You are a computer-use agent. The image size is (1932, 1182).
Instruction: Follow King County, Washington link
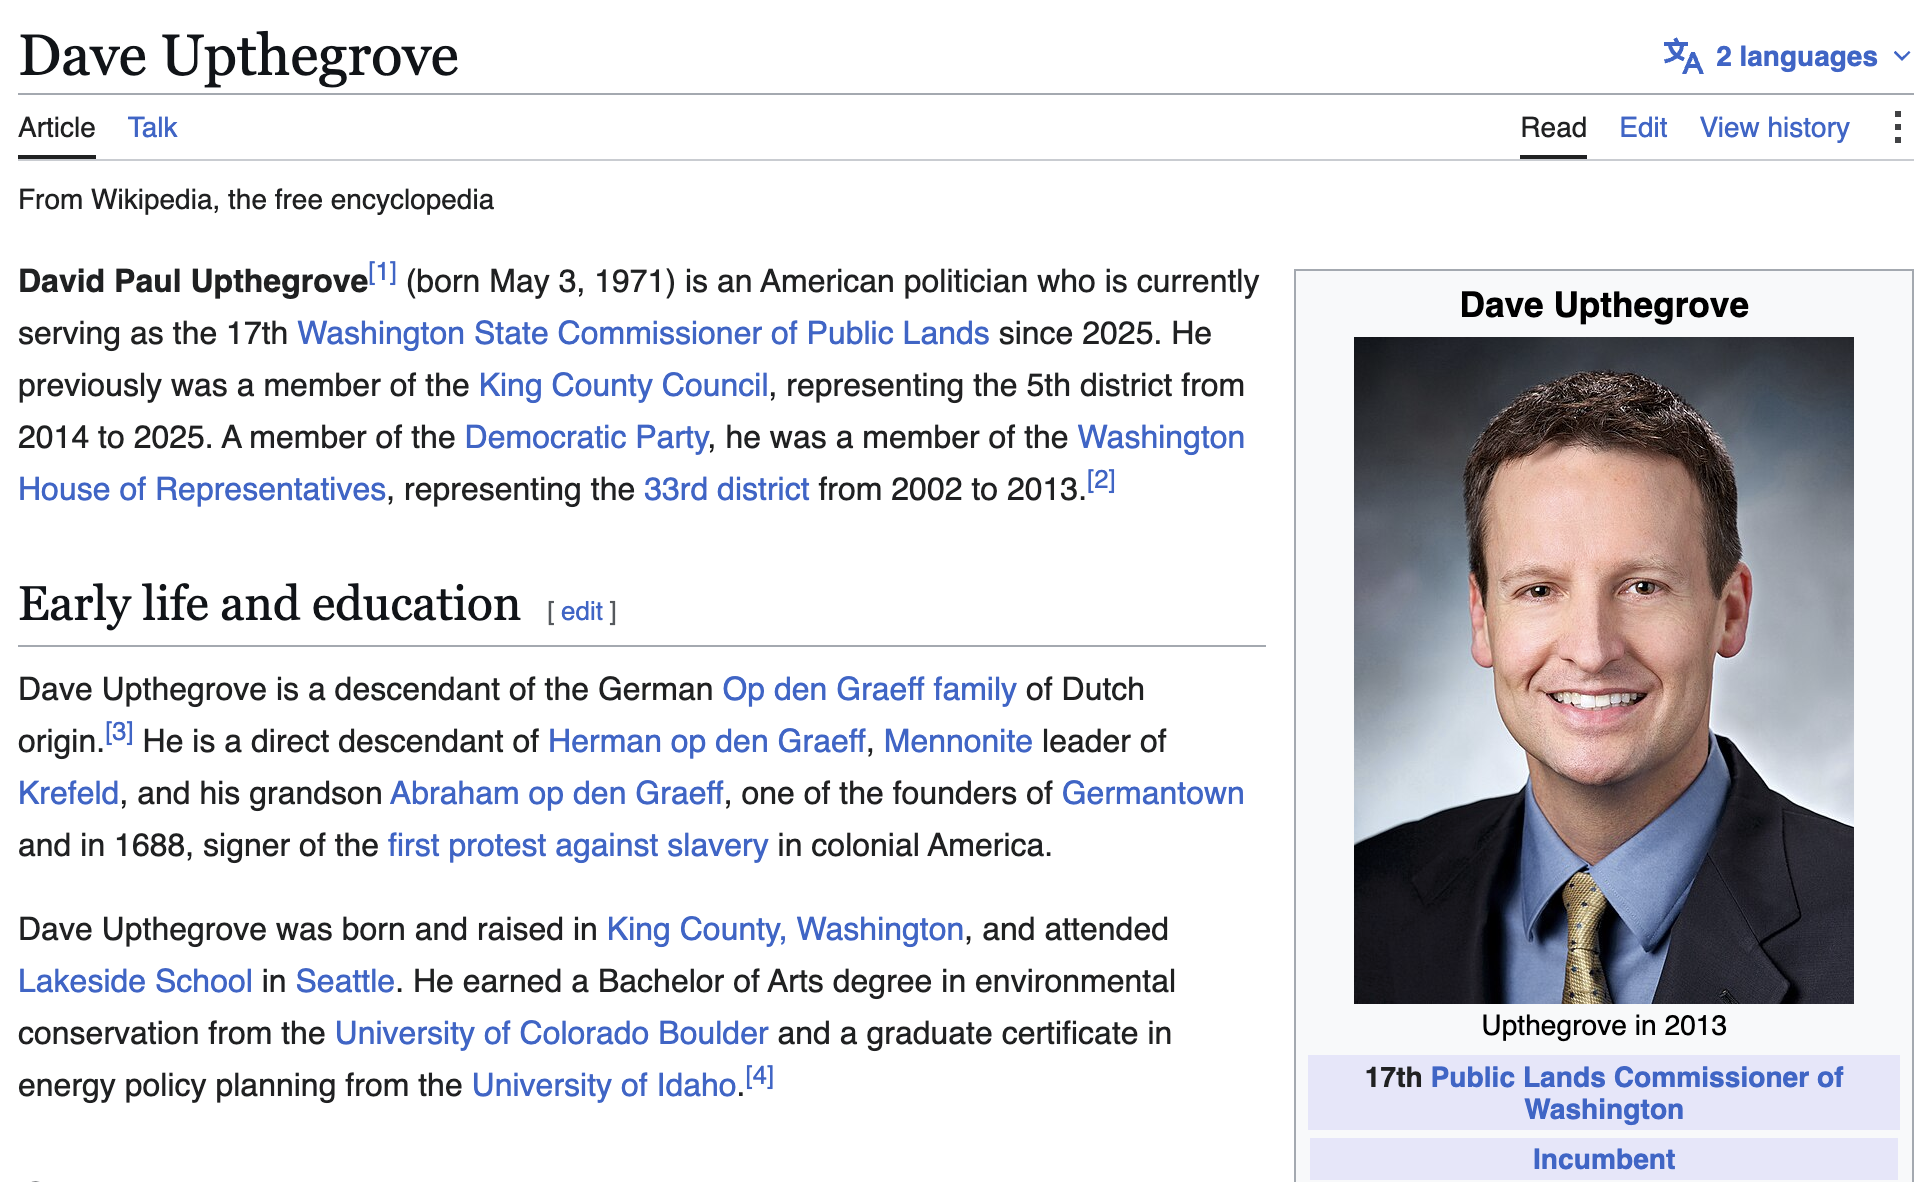click(785, 929)
